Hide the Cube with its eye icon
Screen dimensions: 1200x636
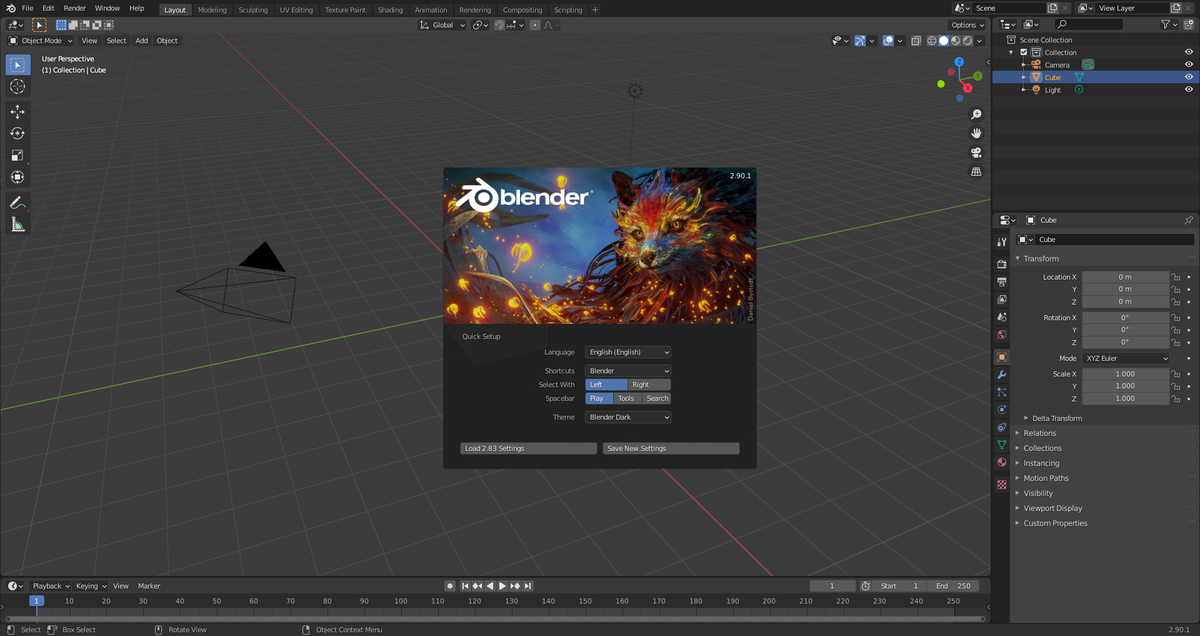point(1189,77)
